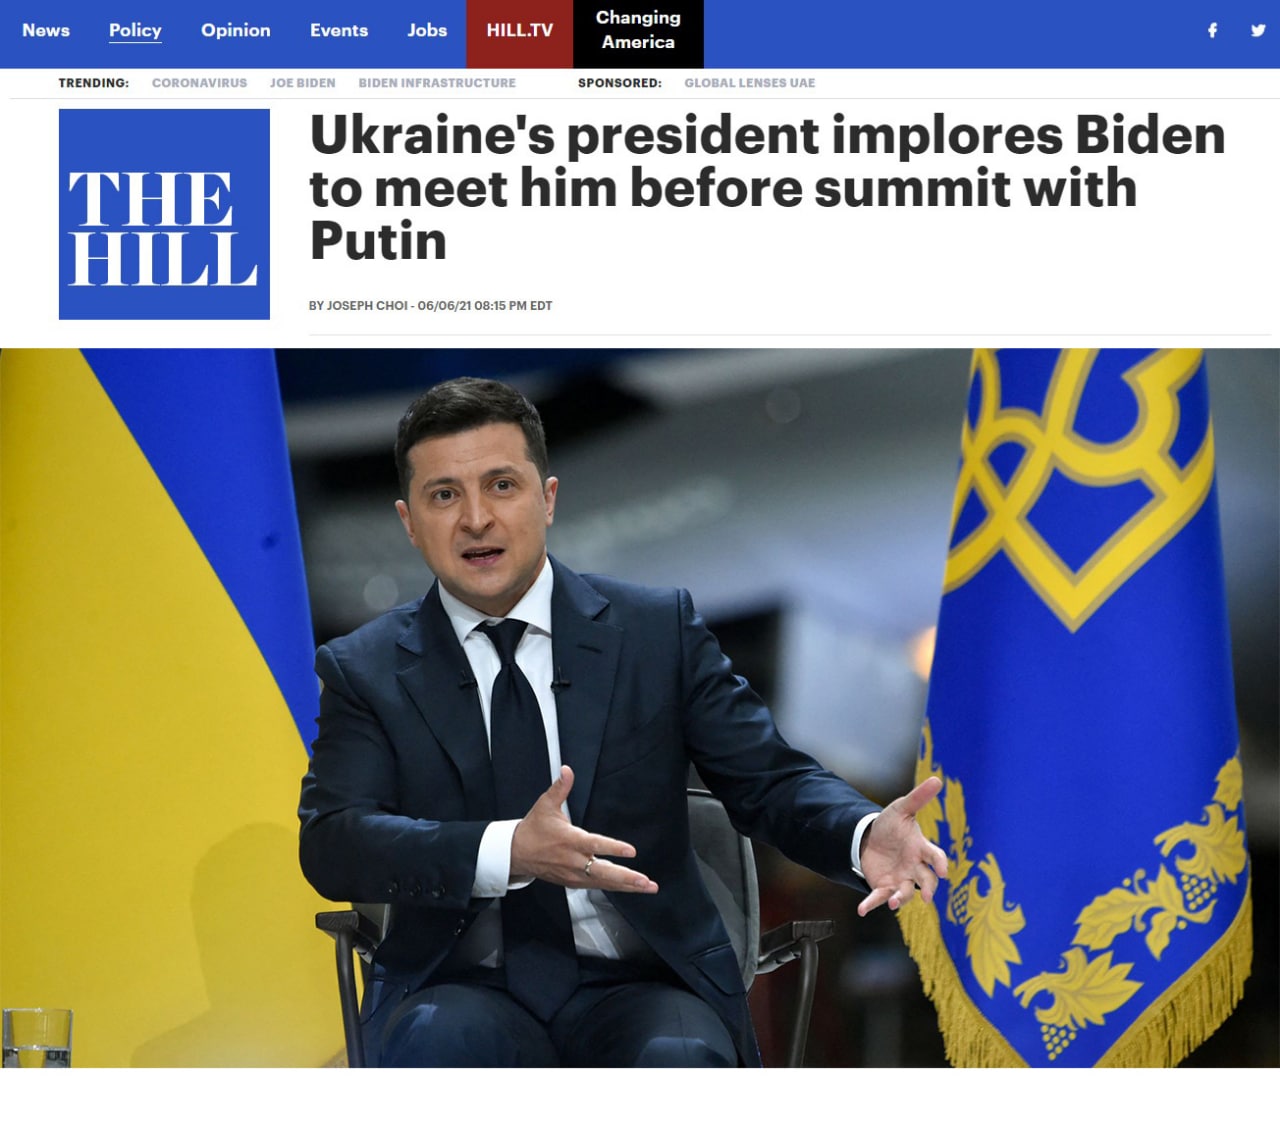
Task: Open The Hill Twitter page icon
Action: pos(1258,30)
